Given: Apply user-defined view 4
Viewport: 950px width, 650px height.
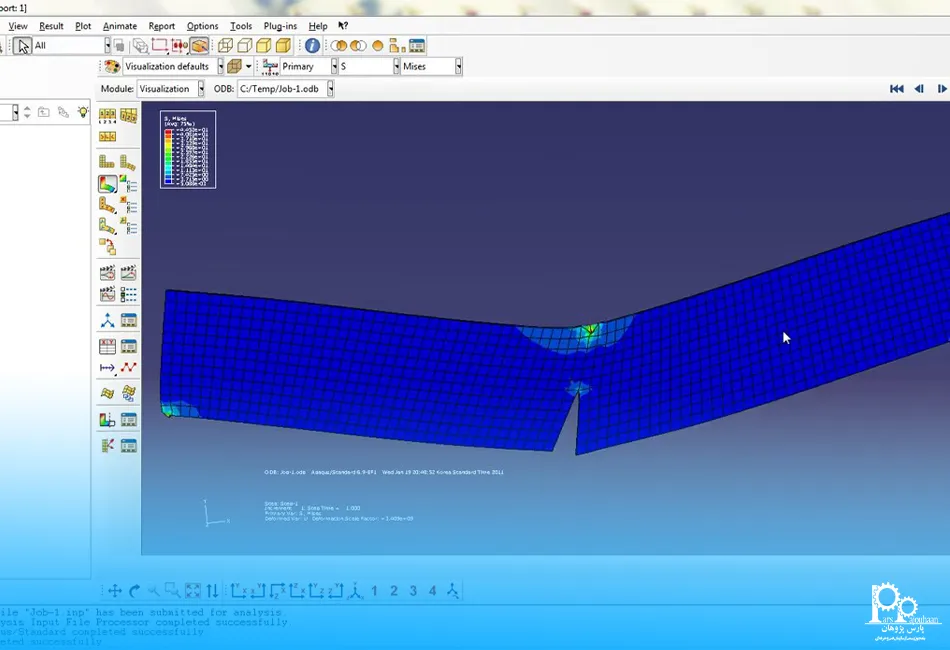Looking at the screenshot, I should (x=433, y=591).
